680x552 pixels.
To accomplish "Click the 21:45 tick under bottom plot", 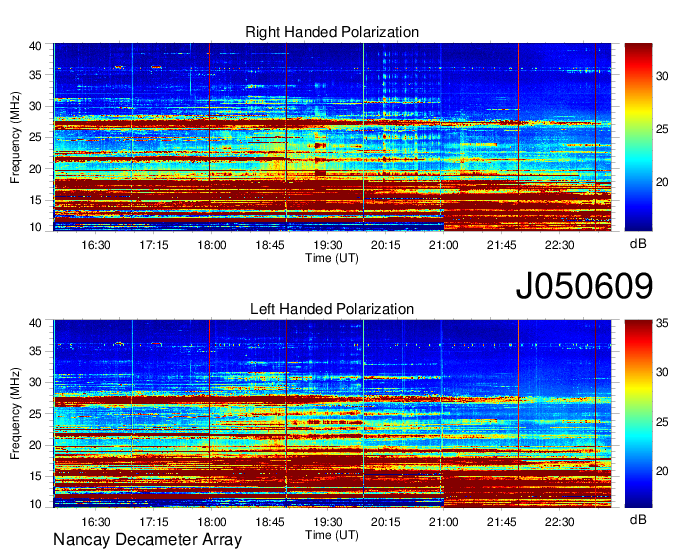I will pyautogui.click(x=501, y=522).
